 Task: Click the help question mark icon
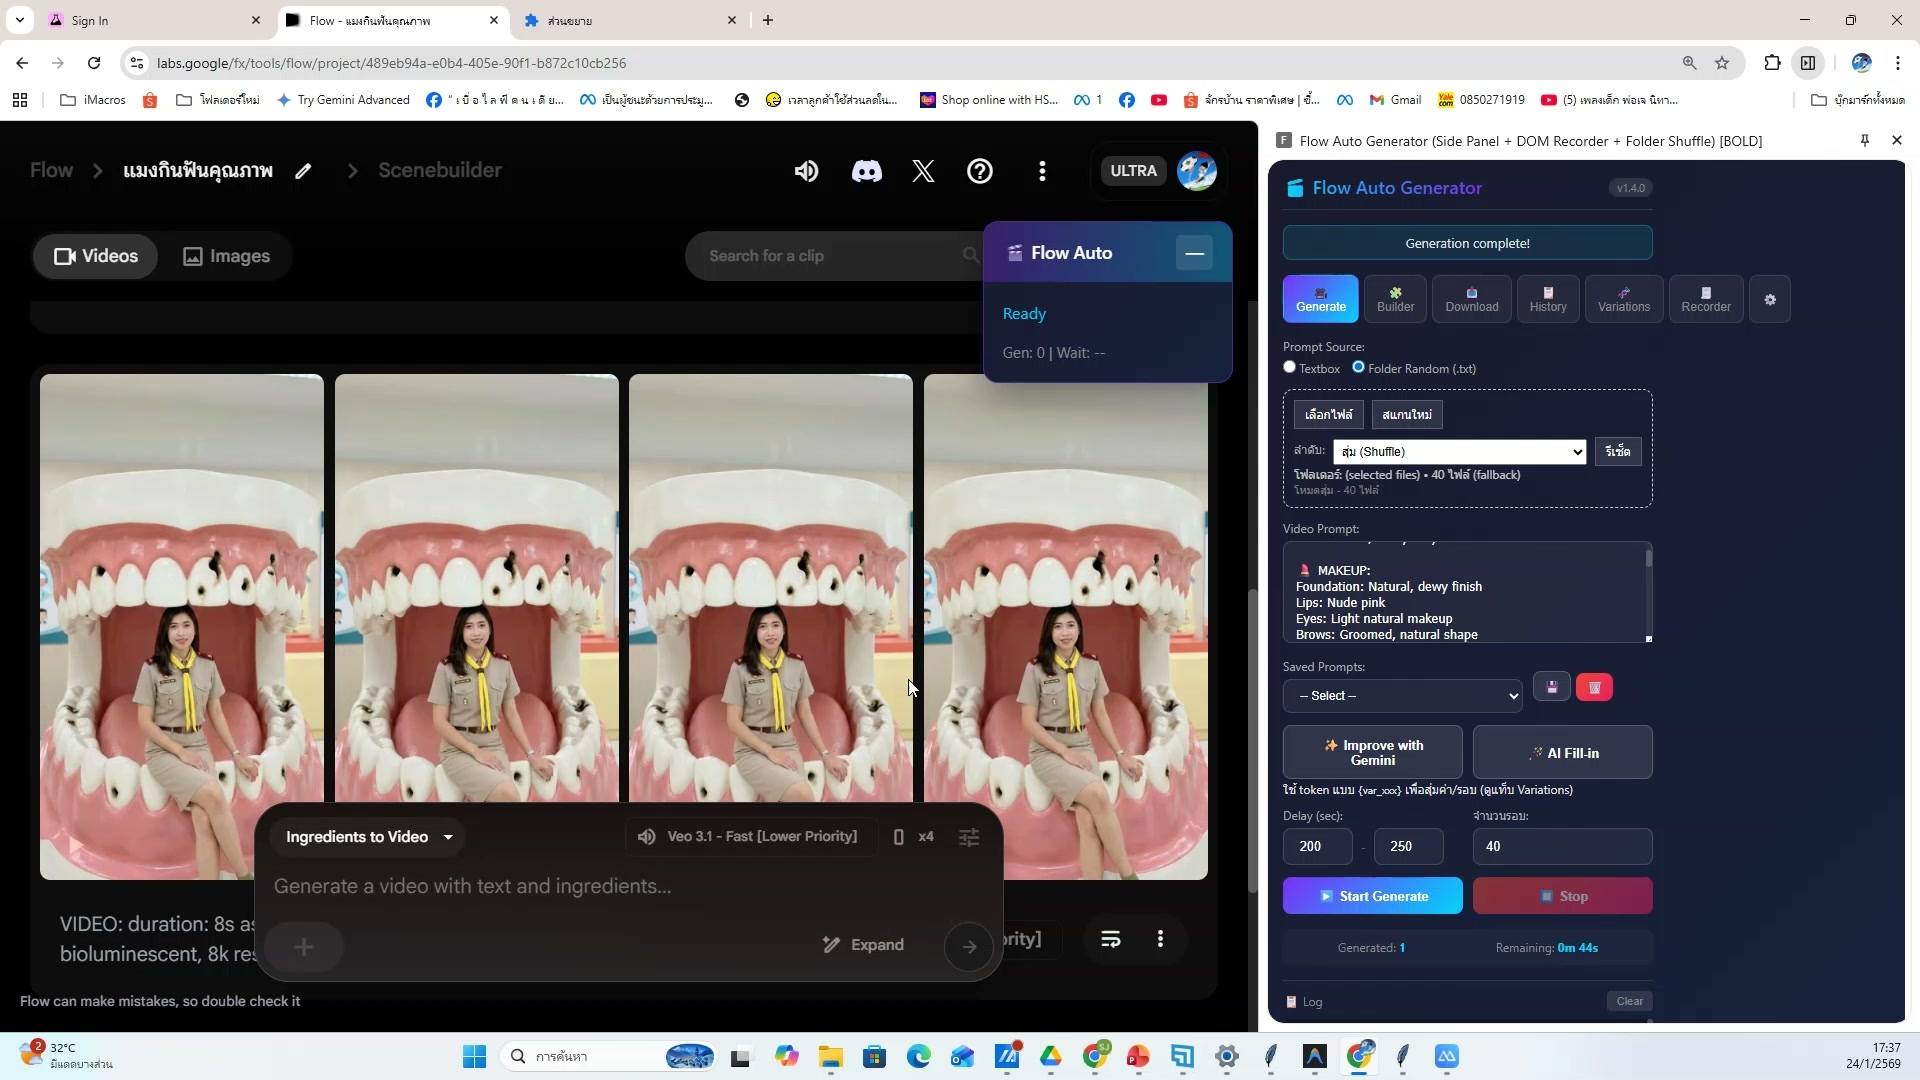pyautogui.click(x=980, y=171)
